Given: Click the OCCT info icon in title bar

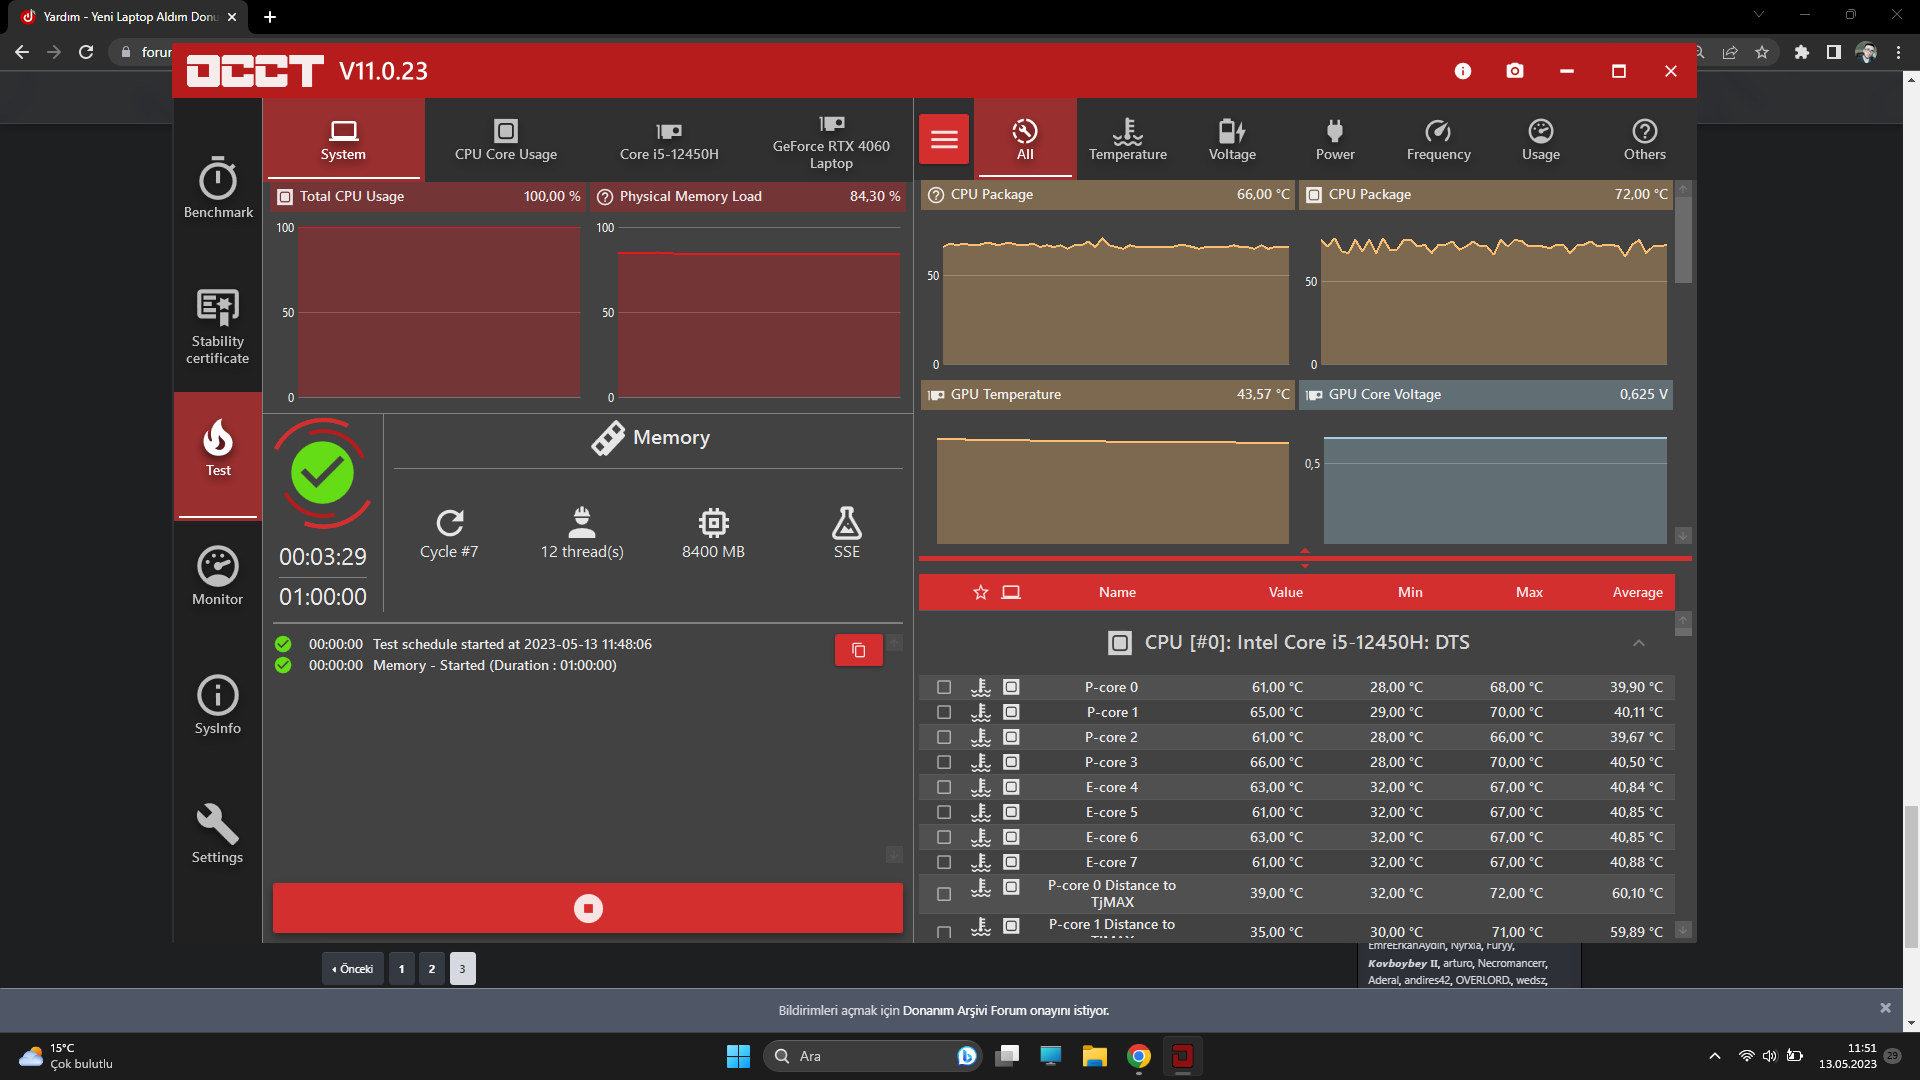Looking at the screenshot, I should [x=1463, y=71].
